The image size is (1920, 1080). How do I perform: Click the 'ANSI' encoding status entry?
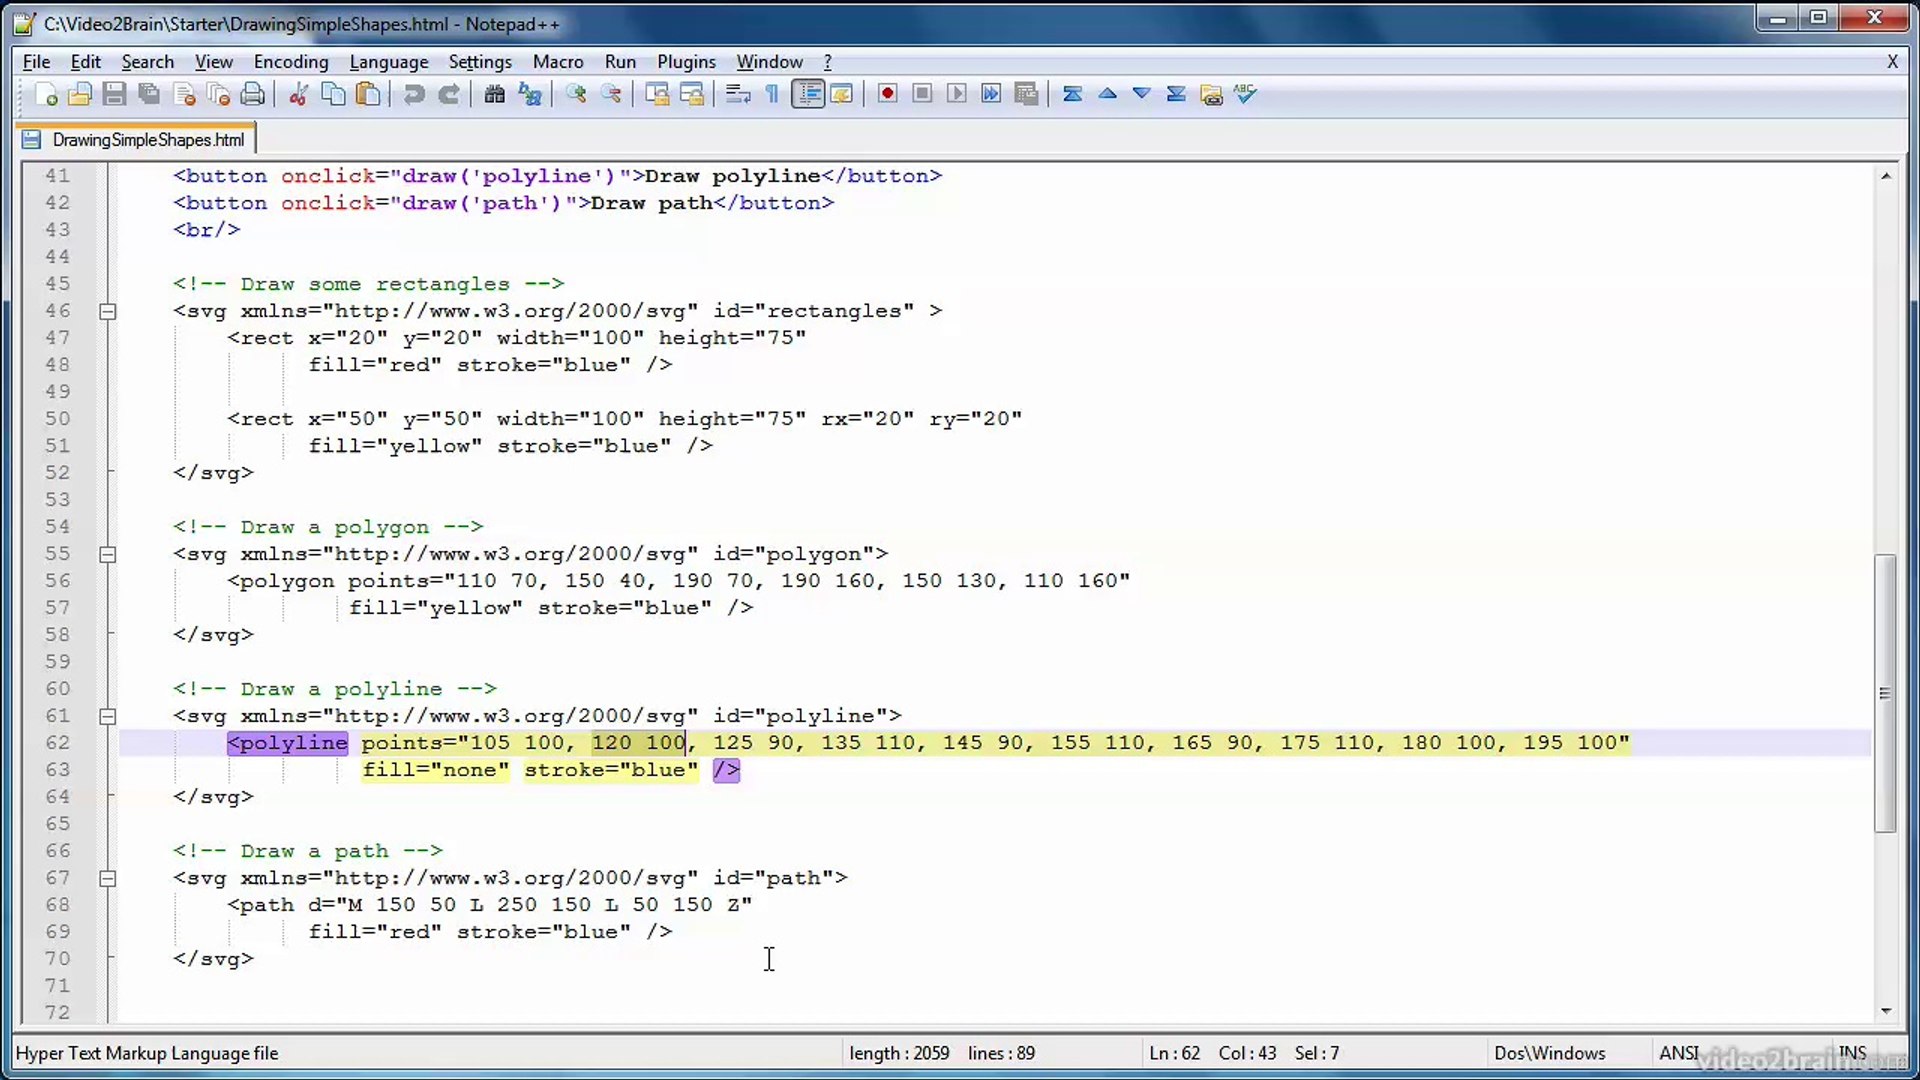pyautogui.click(x=1679, y=1053)
